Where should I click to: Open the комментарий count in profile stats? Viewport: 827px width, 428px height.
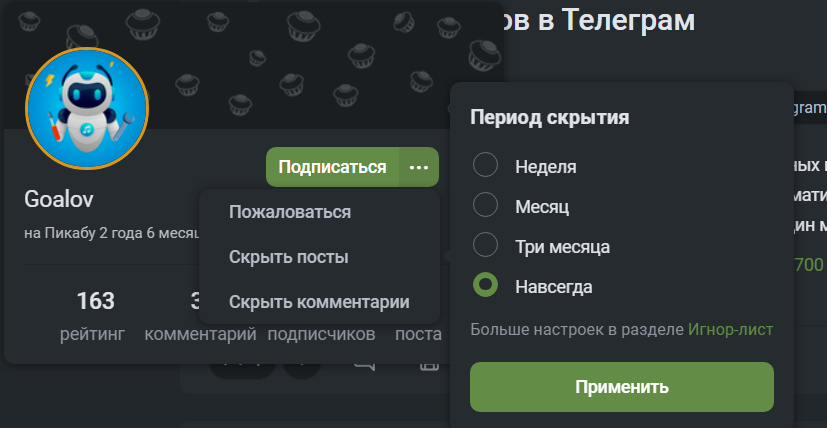click(x=200, y=334)
